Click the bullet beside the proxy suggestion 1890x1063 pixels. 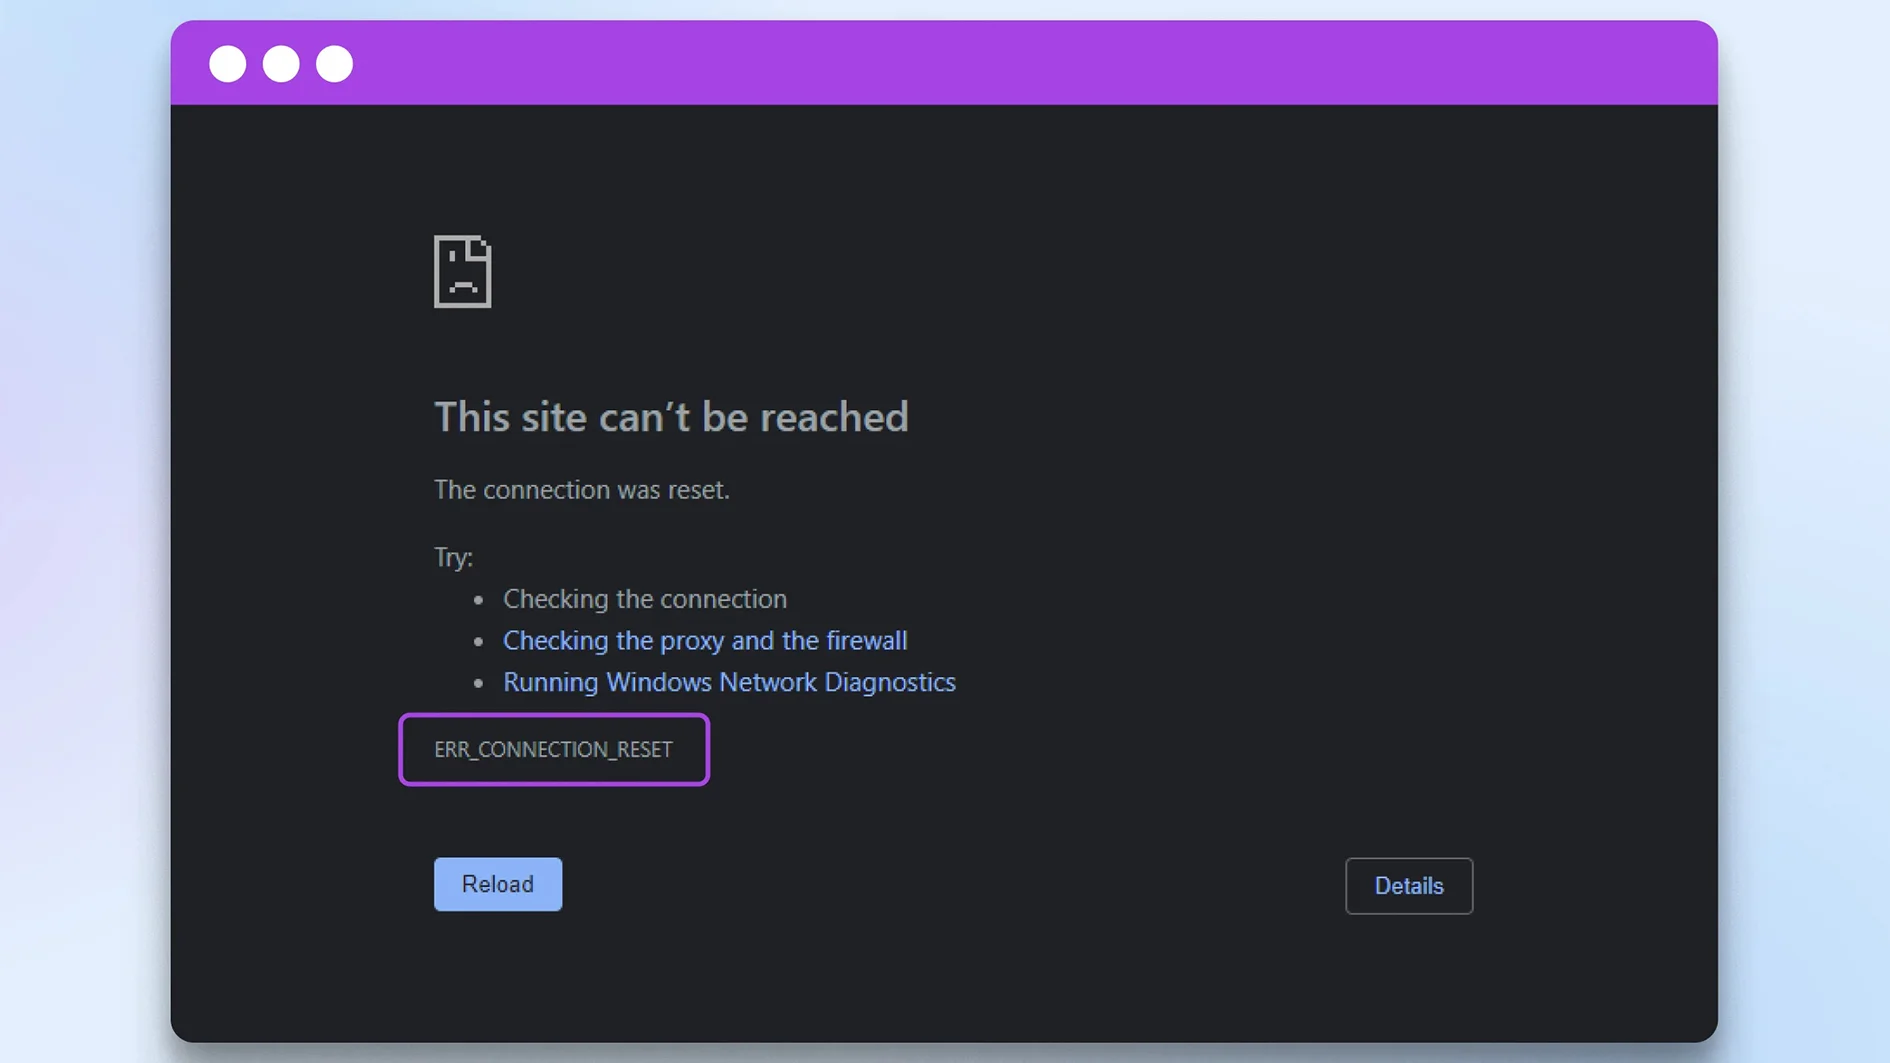tap(477, 641)
